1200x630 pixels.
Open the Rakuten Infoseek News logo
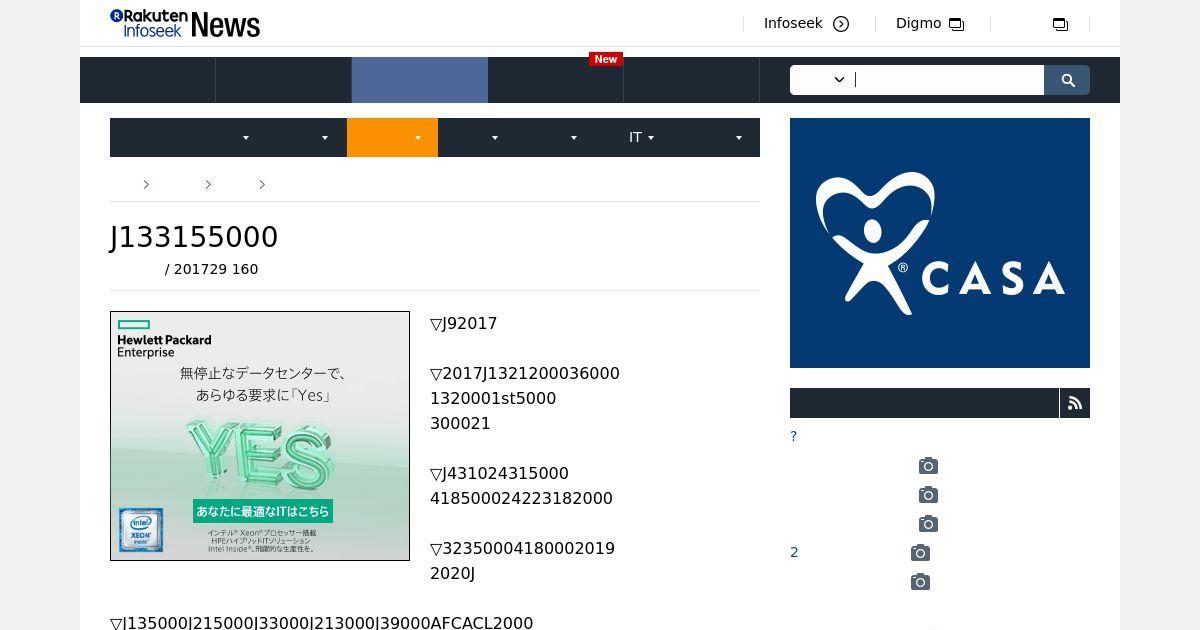[185, 23]
